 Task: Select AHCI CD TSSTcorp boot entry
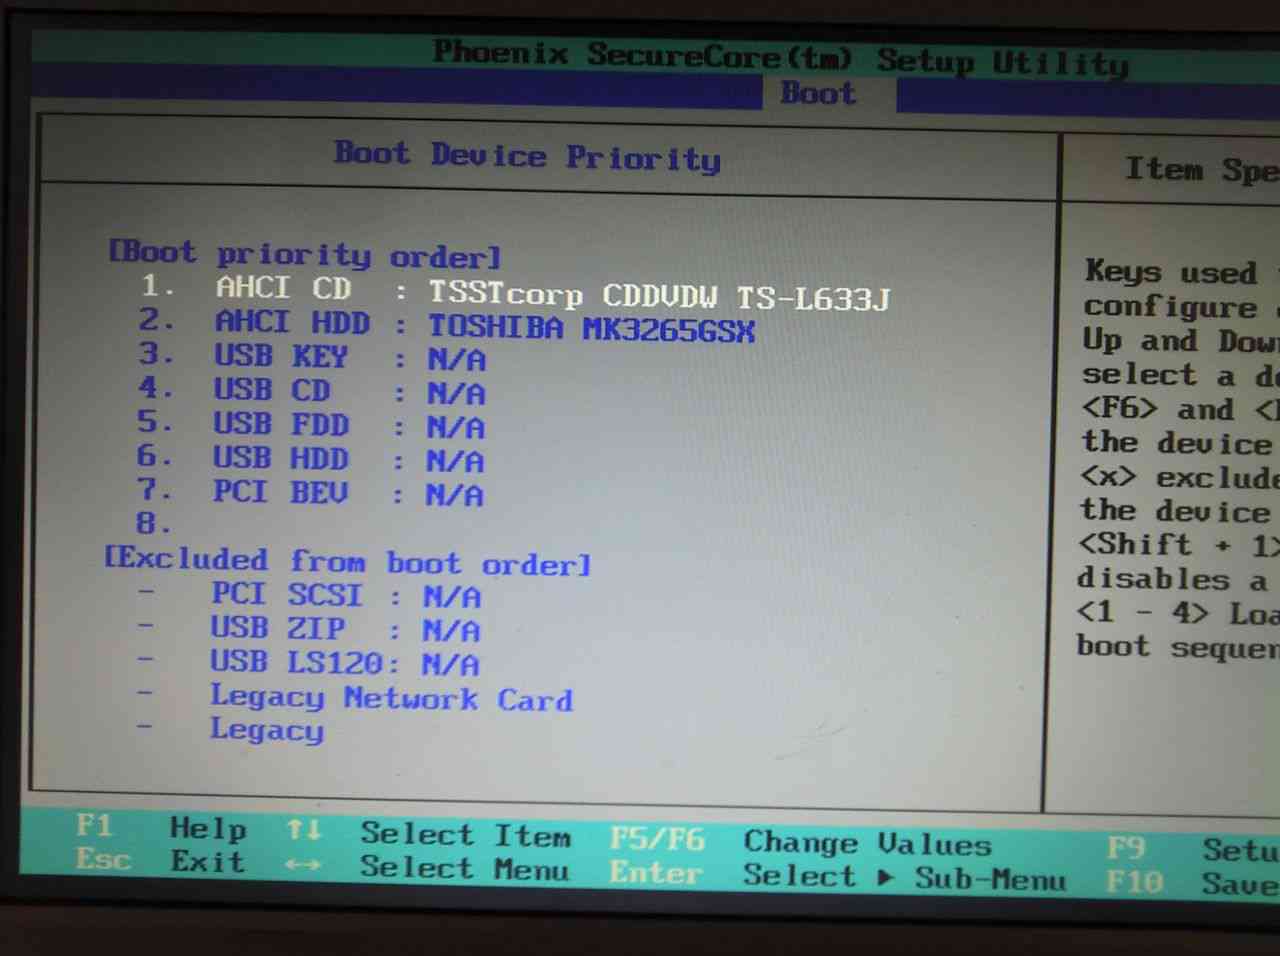pos(514,291)
